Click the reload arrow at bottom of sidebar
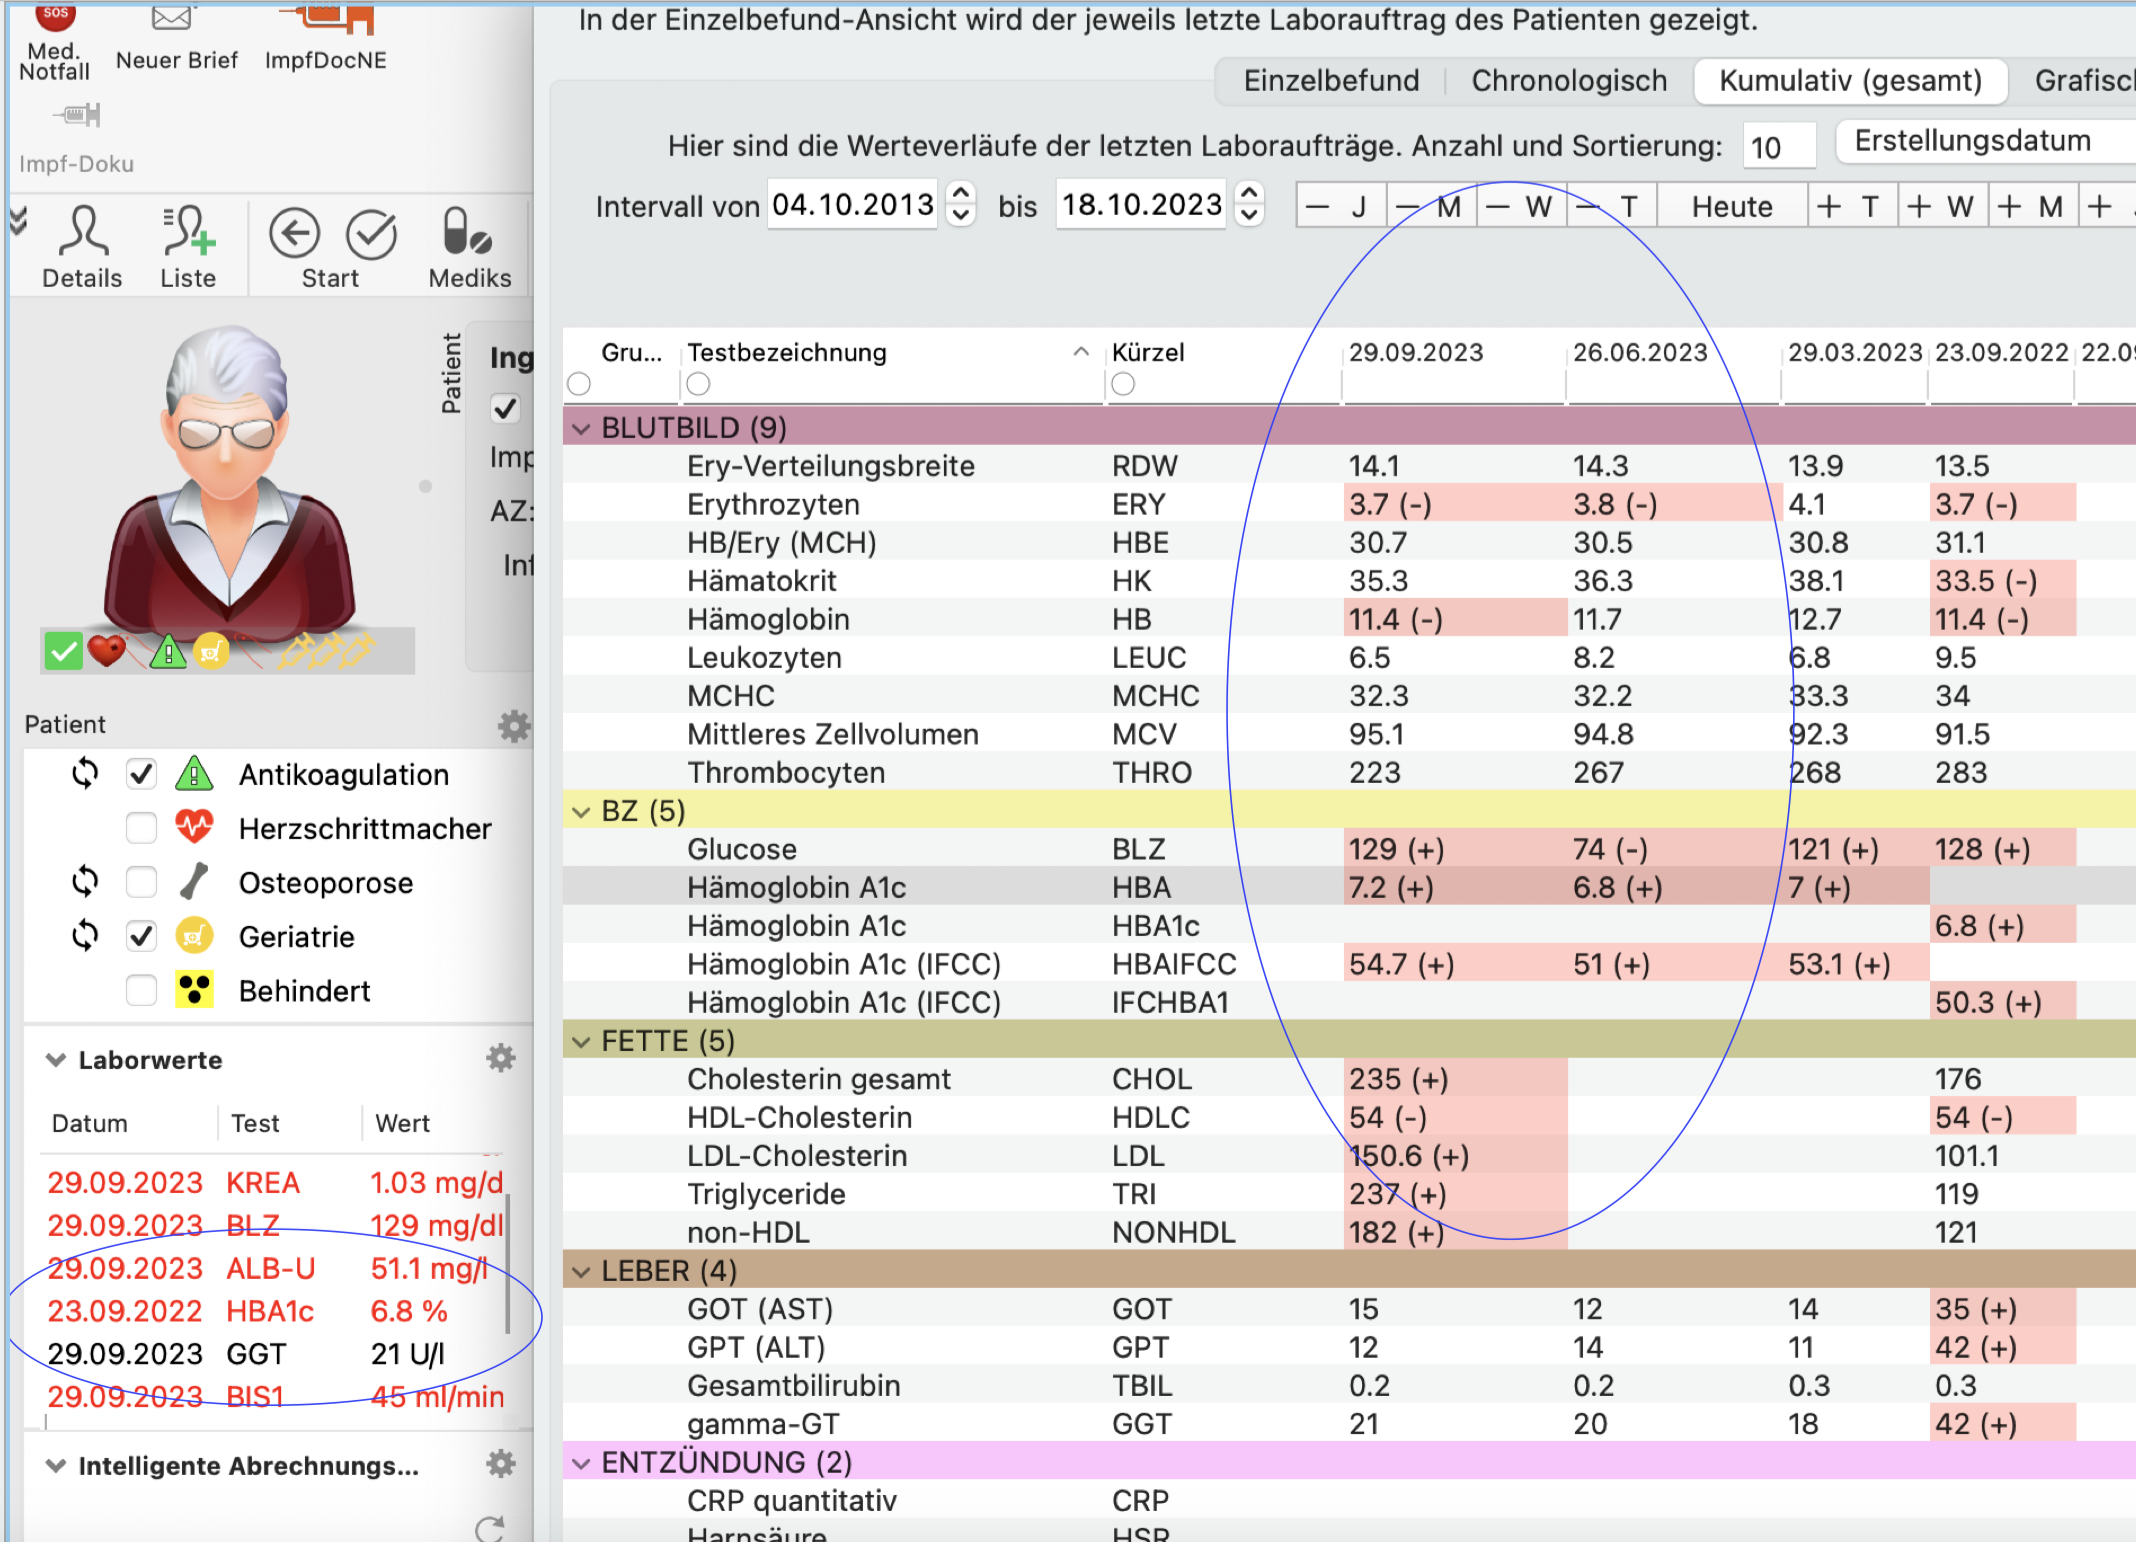 490,1528
